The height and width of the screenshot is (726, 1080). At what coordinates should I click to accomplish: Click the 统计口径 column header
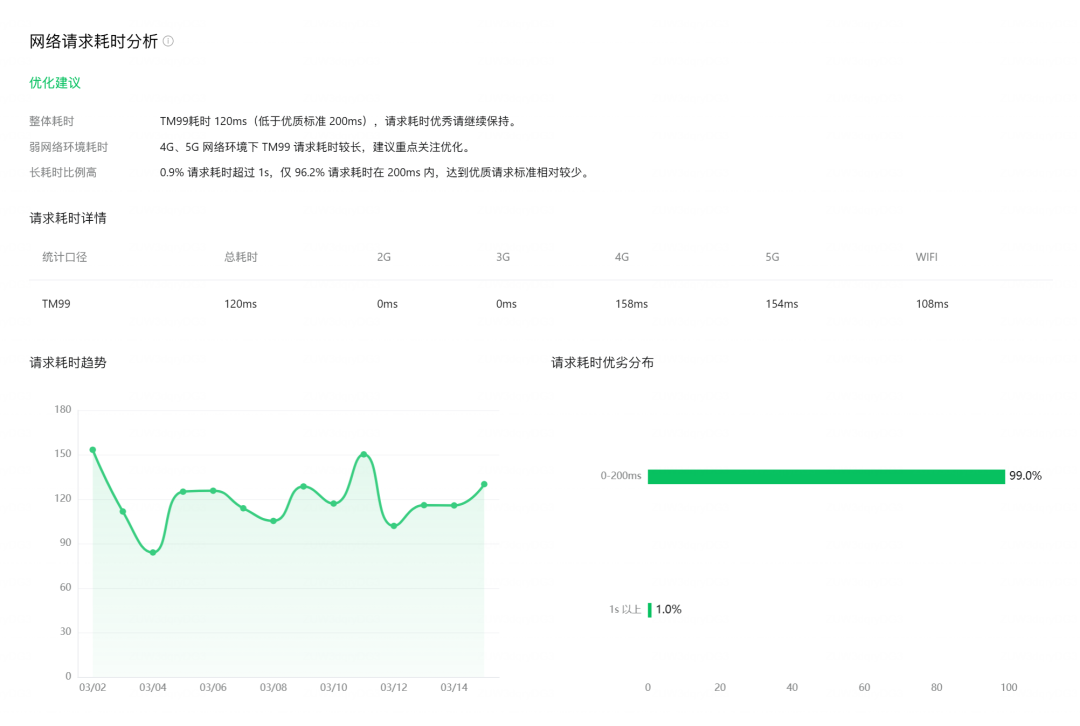click(x=65, y=257)
